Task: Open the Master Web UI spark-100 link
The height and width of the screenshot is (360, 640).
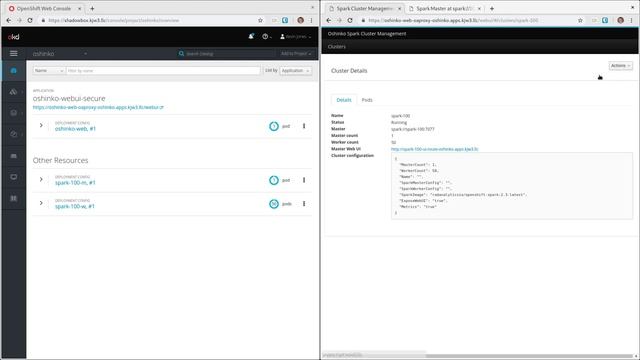Action: [434, 149]
